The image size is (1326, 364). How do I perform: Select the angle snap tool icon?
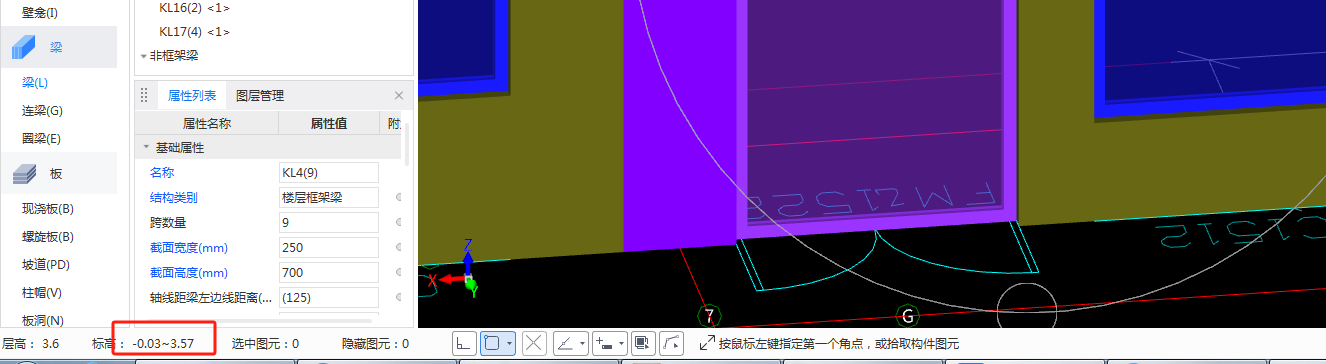pyautogui.click(x=564, y=343)
